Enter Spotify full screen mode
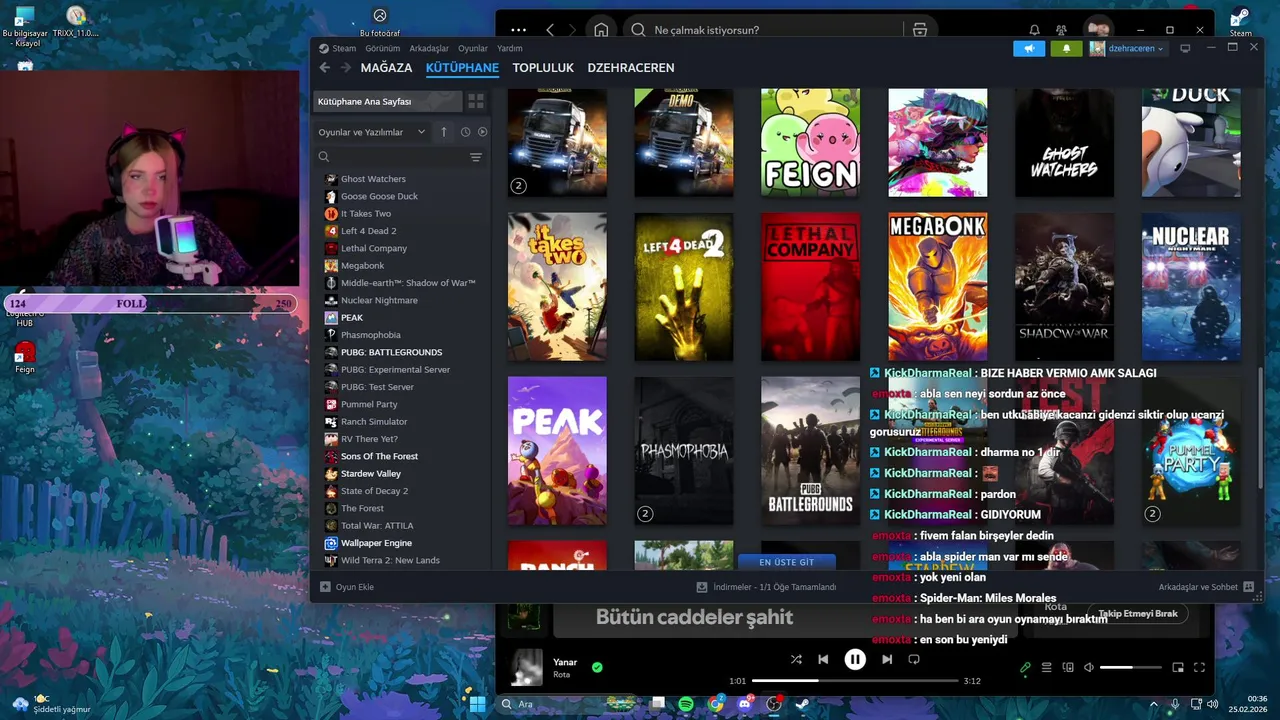 pyautogui.click(x=1199, y=667)
